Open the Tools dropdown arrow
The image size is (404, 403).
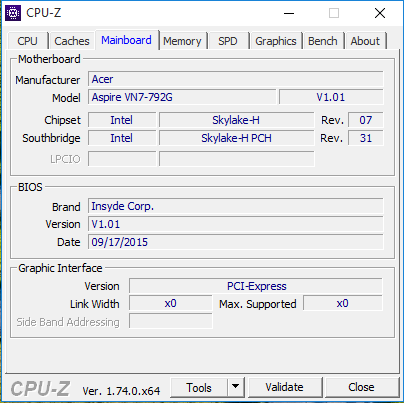click(236, 387)
